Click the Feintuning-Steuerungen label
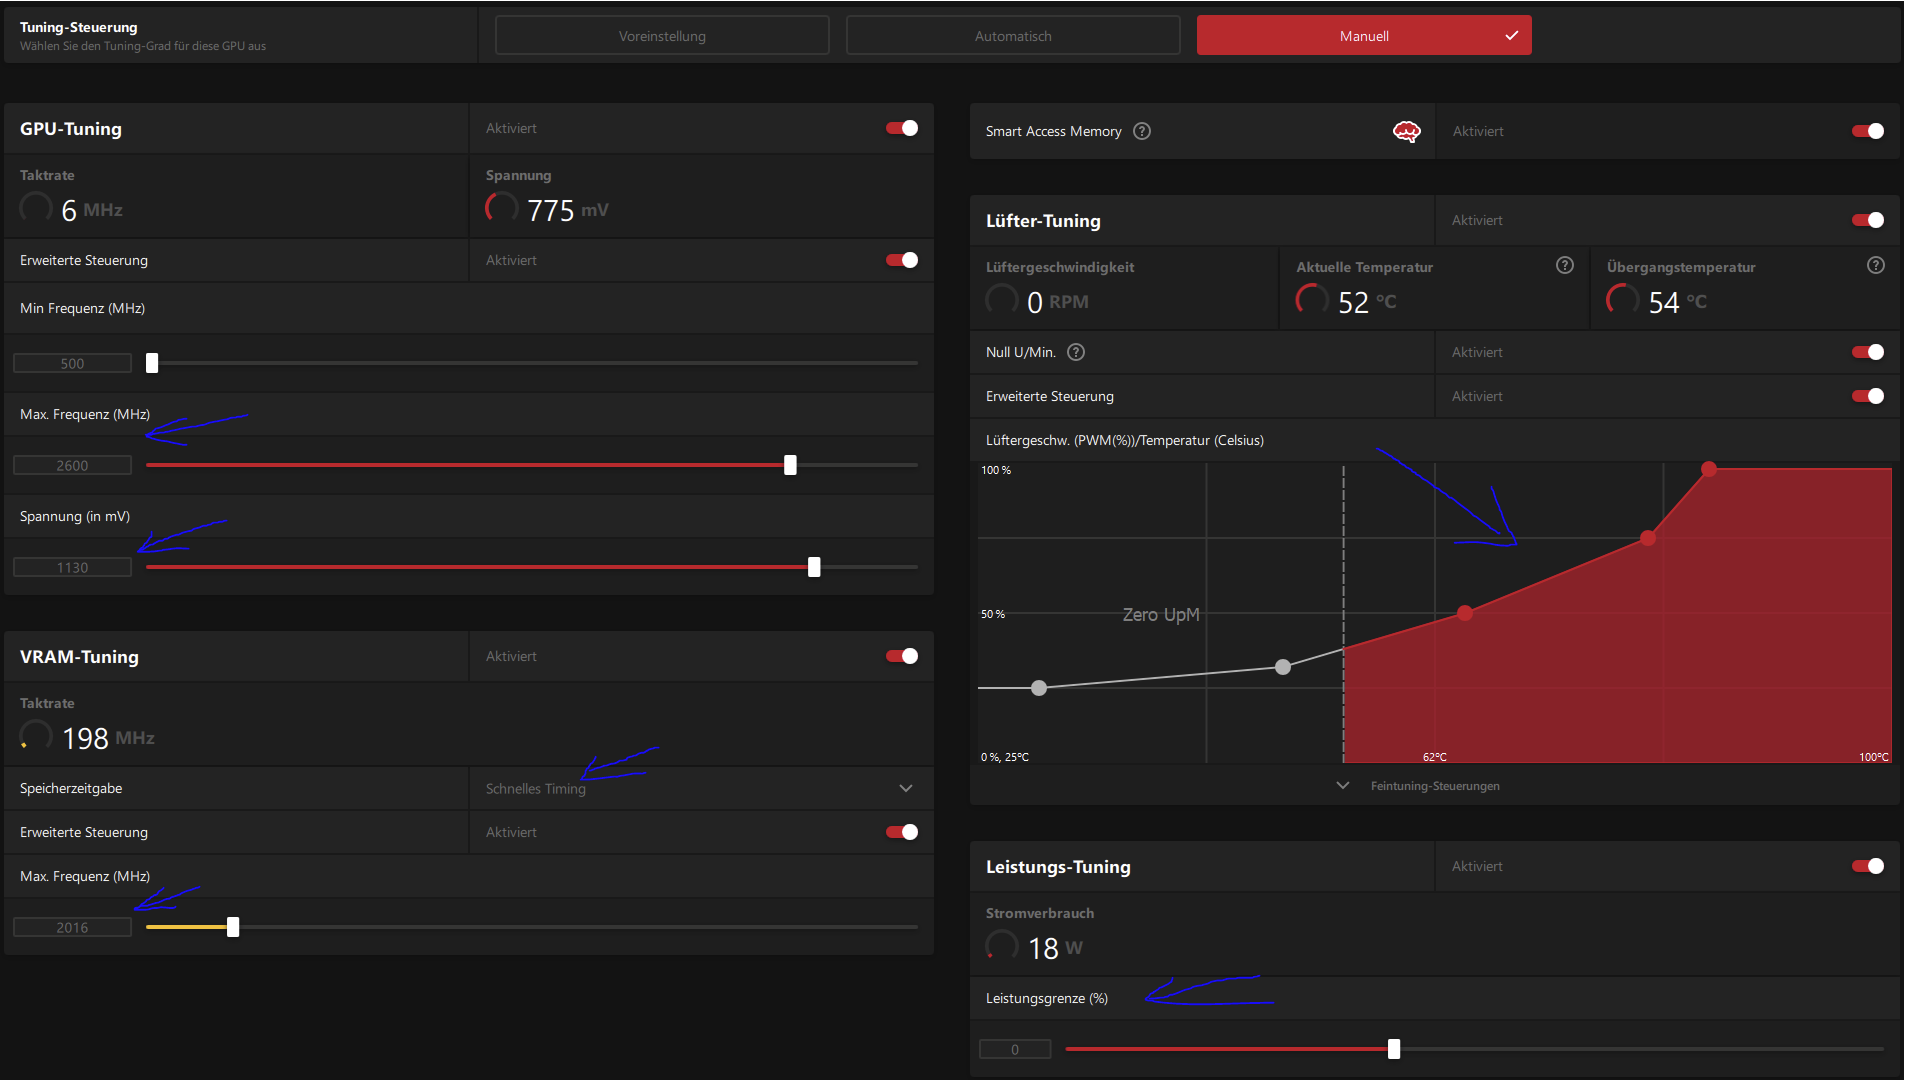The width and height of the screenshot is (1907, 1081). (x=1435, y=786)
